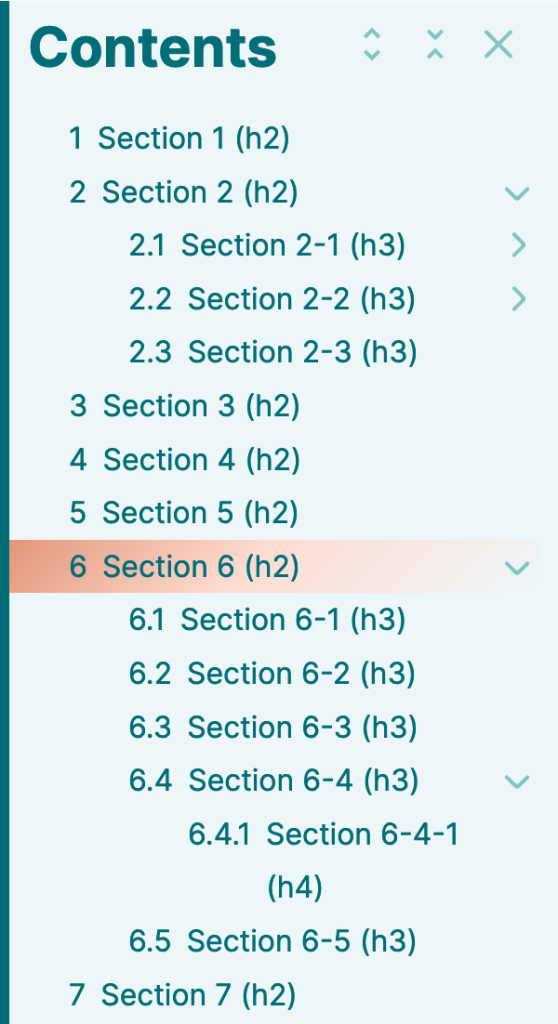This screenshot has height=1024, width=558.
Task: Open Section 6-1 (h3)
Action: (x=267, y=620)
